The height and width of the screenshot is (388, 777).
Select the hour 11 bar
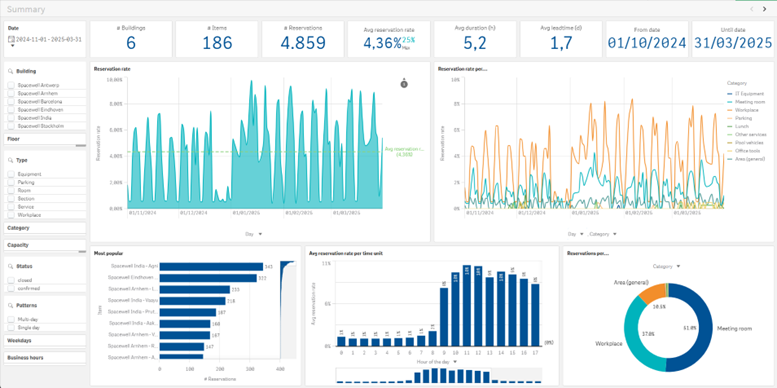(x=466, y=306)
